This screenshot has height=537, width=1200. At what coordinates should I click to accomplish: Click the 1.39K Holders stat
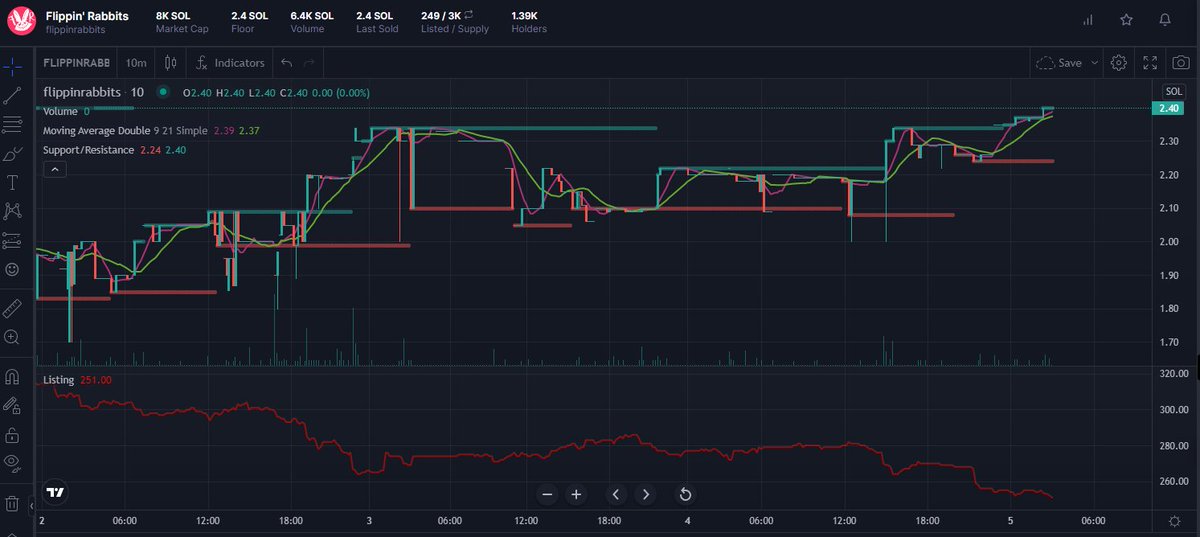click(529, 22)
